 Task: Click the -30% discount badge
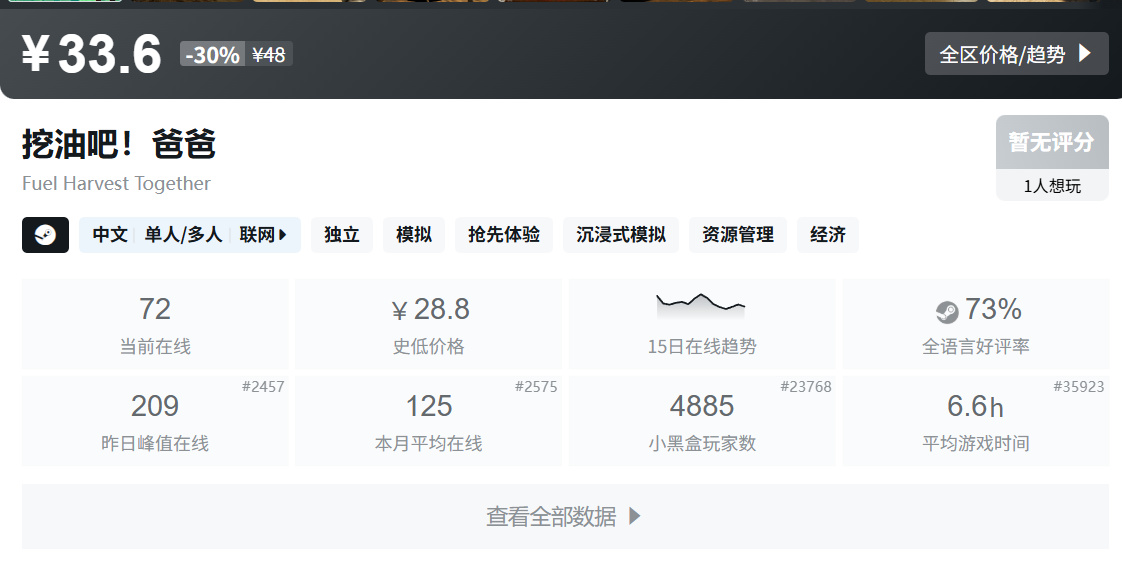pos(213,54)
